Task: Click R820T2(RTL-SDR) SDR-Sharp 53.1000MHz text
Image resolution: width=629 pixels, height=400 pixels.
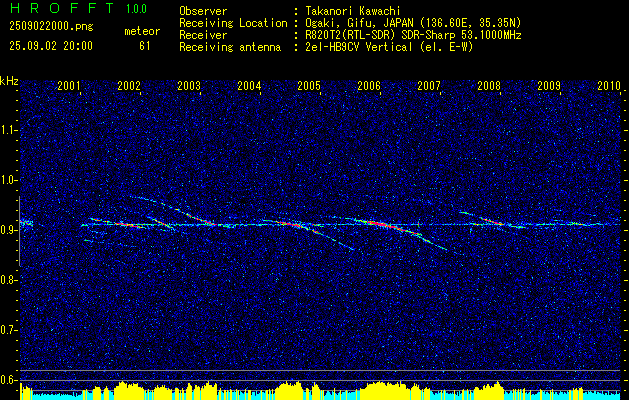Action: pos(413,35)
